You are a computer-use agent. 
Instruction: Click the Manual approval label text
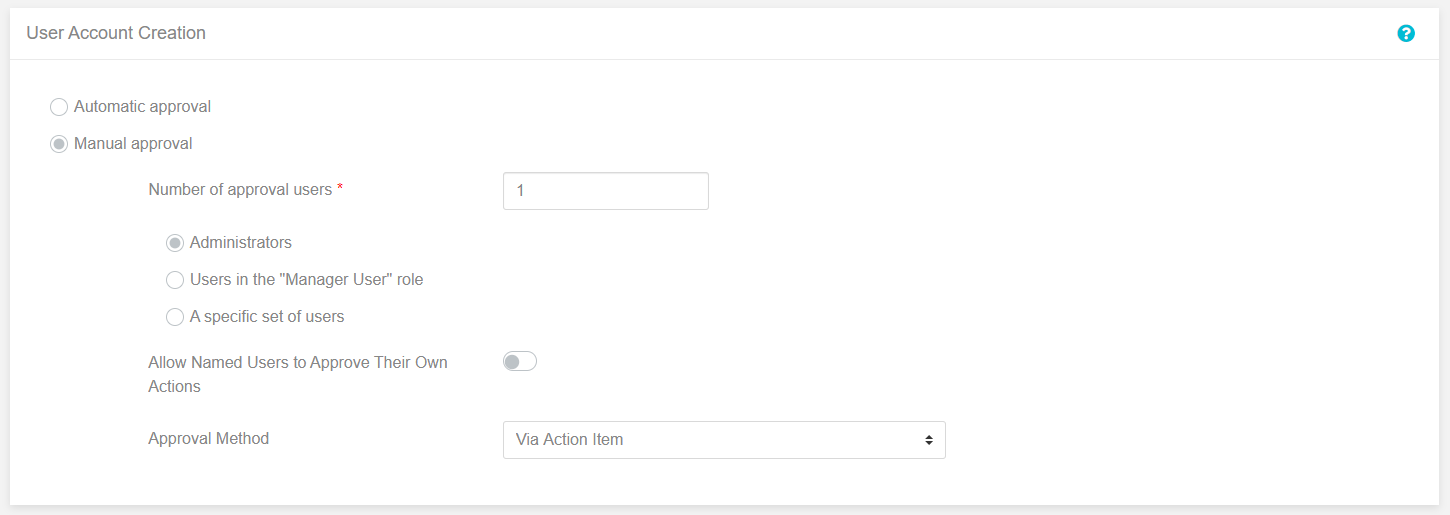click(133, 143)
